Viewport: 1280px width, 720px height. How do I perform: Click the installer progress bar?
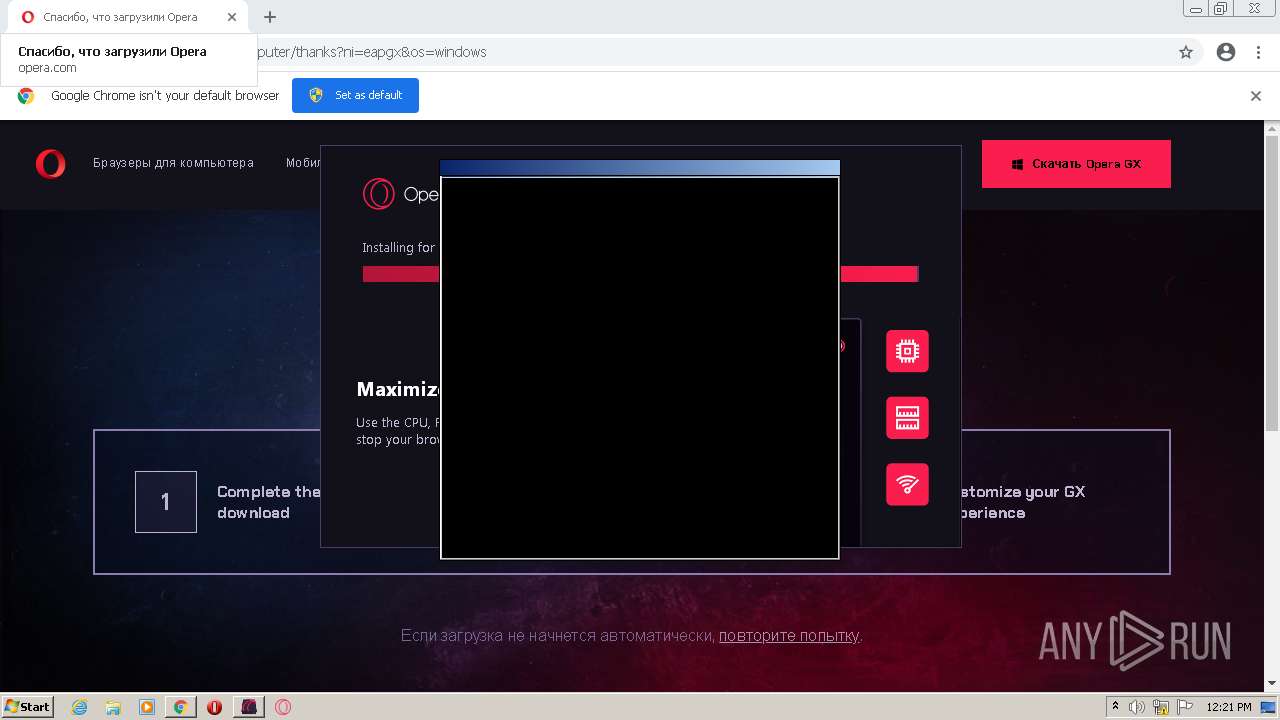click(640, 274)
